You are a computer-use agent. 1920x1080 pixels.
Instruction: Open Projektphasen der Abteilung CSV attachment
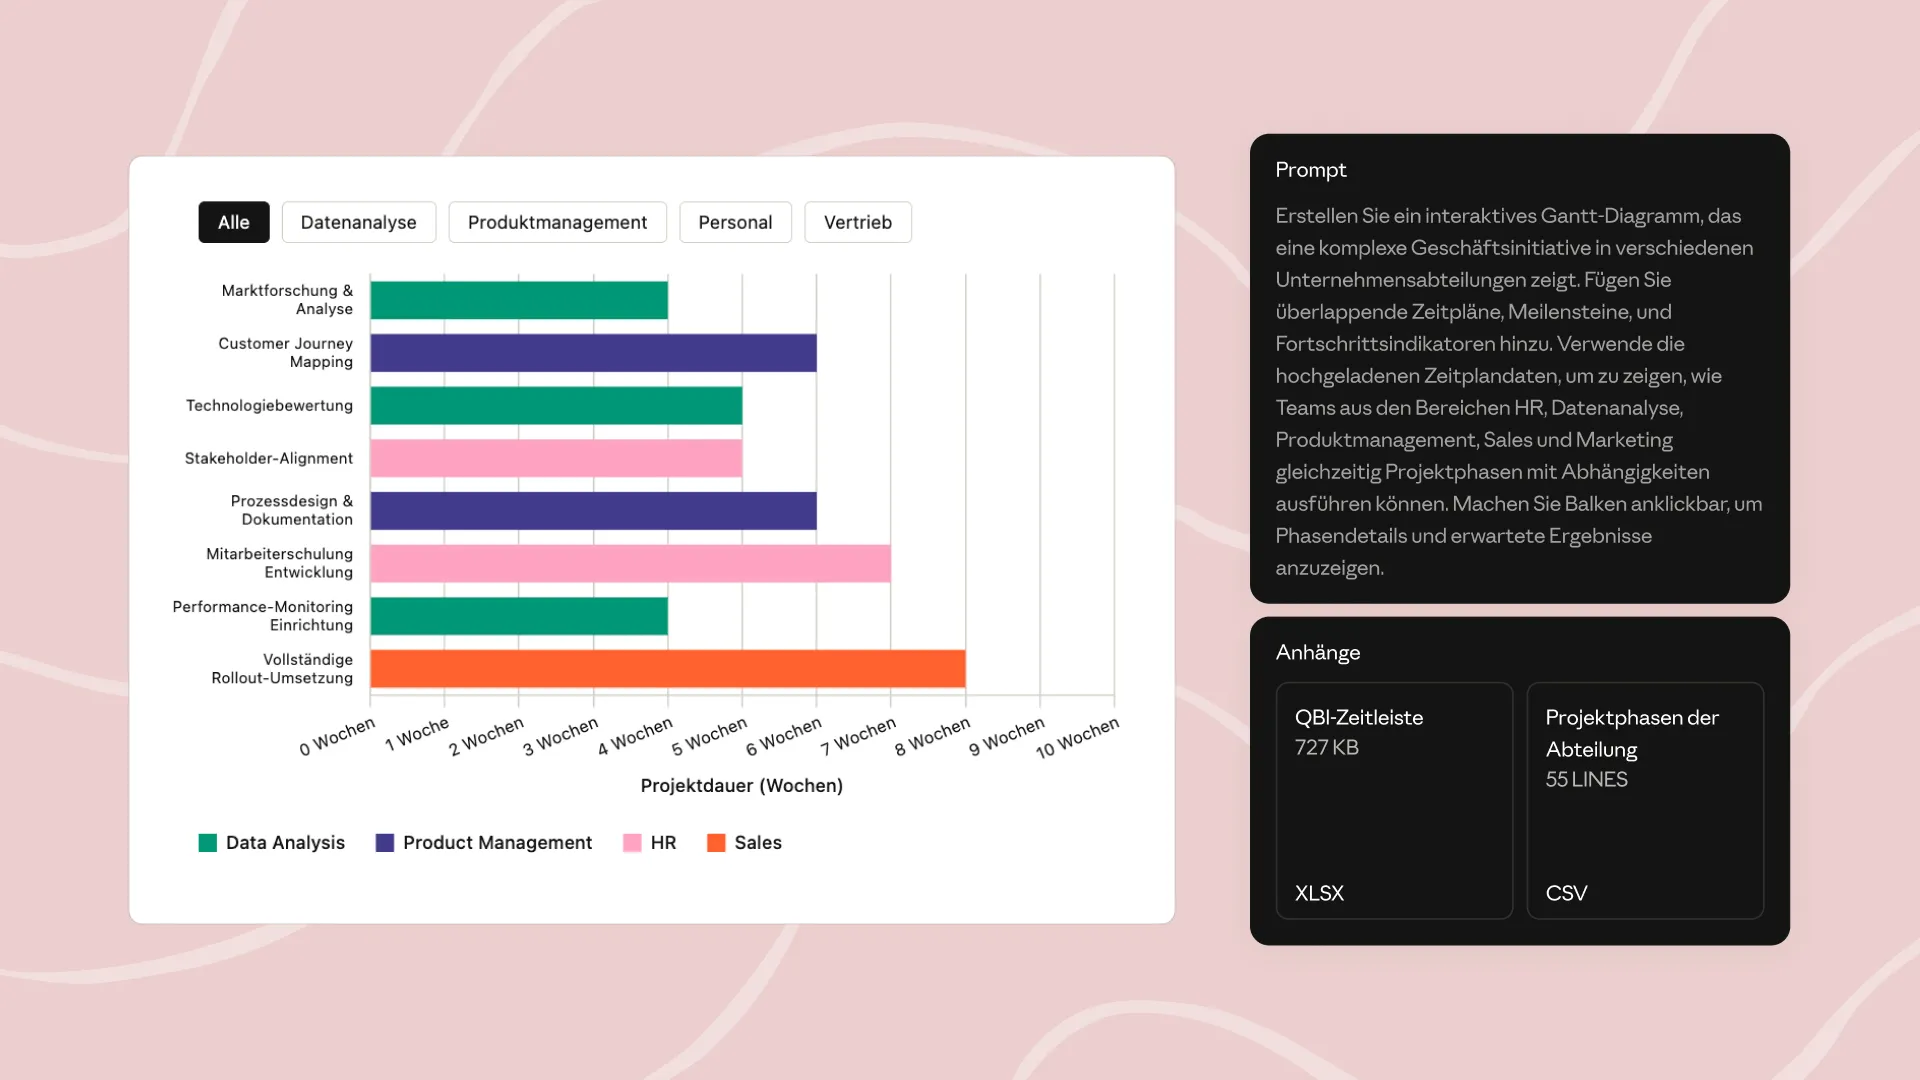click(x=1644, y=800)
